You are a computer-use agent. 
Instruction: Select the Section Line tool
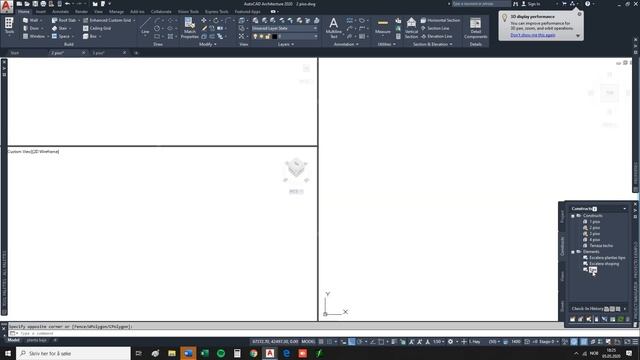click(435, 28)
